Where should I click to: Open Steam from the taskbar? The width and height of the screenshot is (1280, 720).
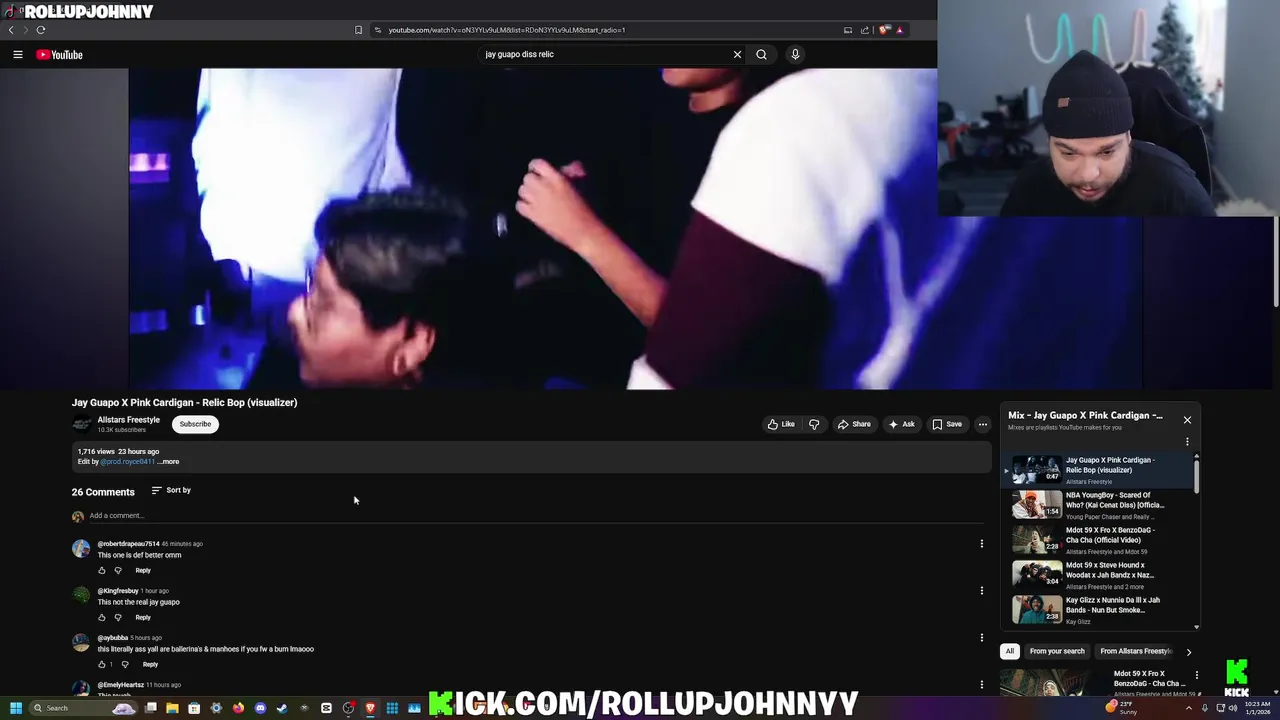coord(282,708)
